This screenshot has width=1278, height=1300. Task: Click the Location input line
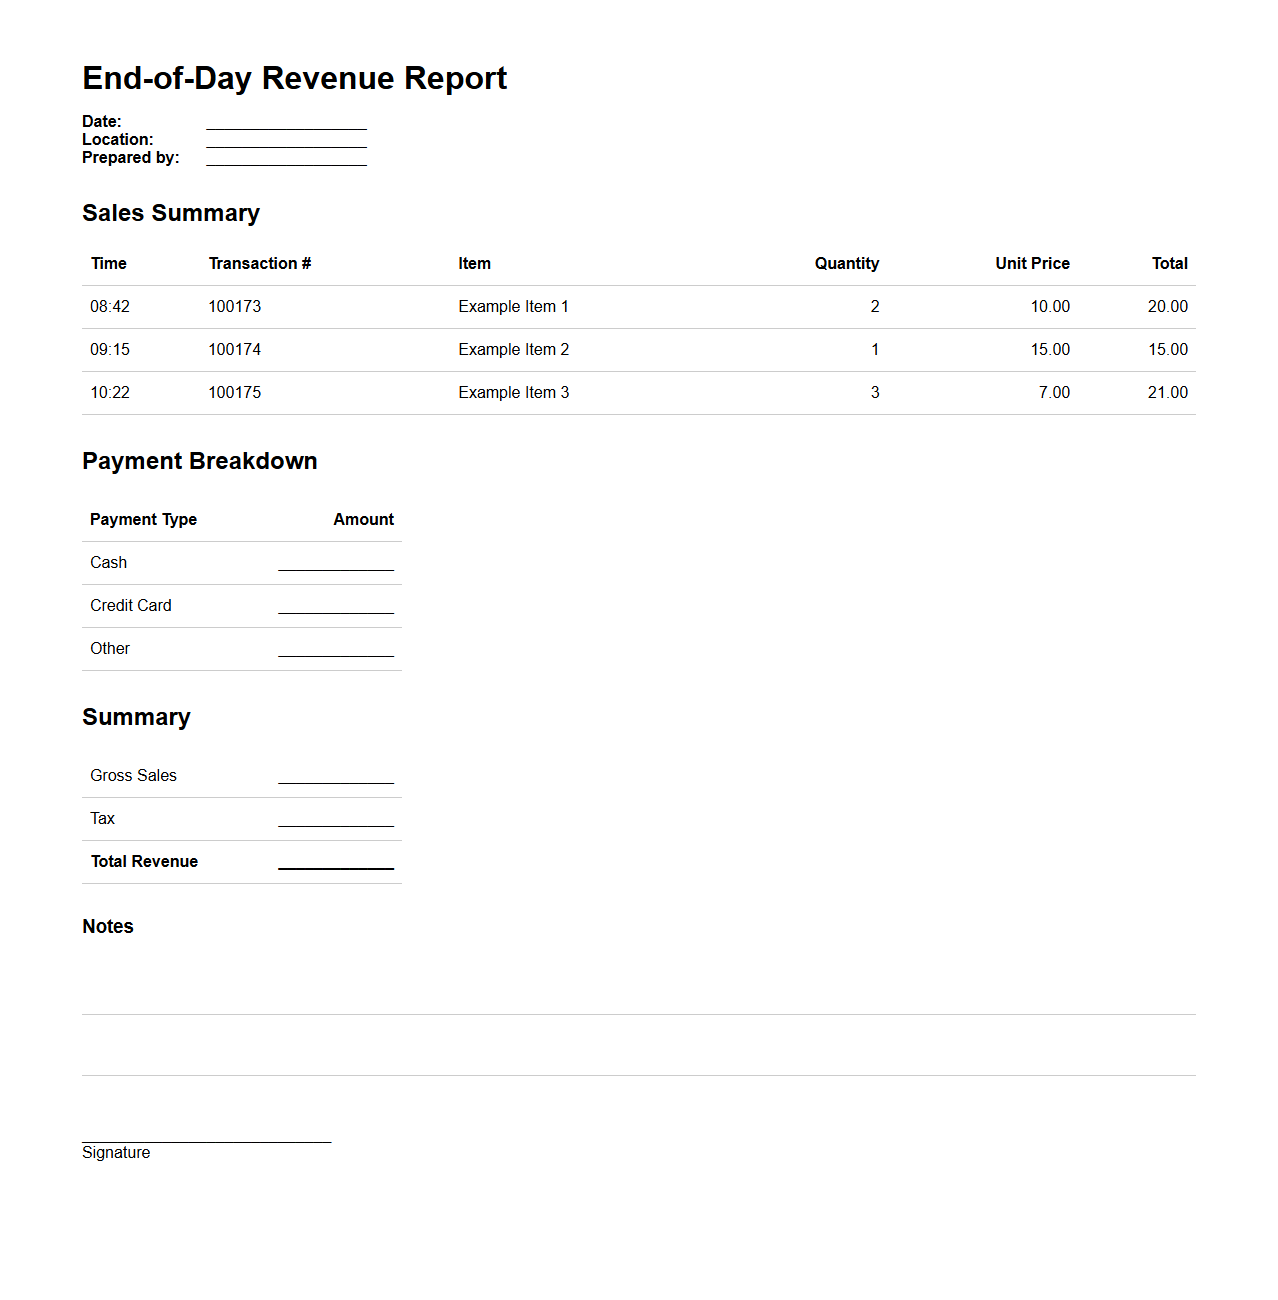coord(286,144)
